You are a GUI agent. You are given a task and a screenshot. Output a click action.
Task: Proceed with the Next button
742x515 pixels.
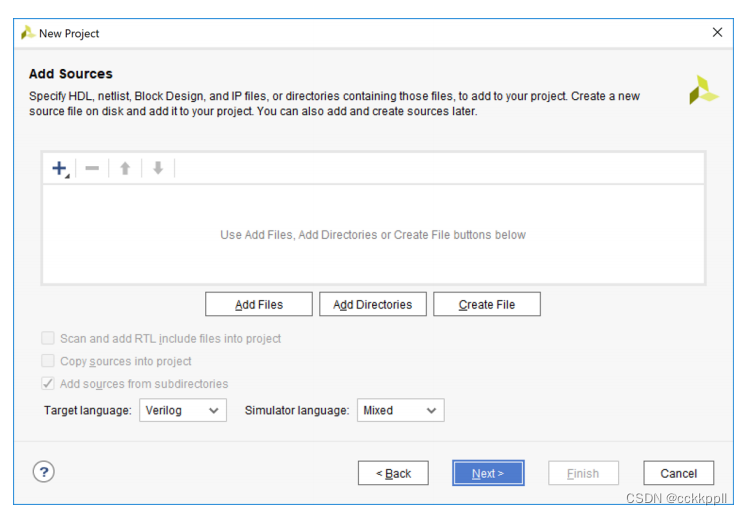(x=488, y=473)
